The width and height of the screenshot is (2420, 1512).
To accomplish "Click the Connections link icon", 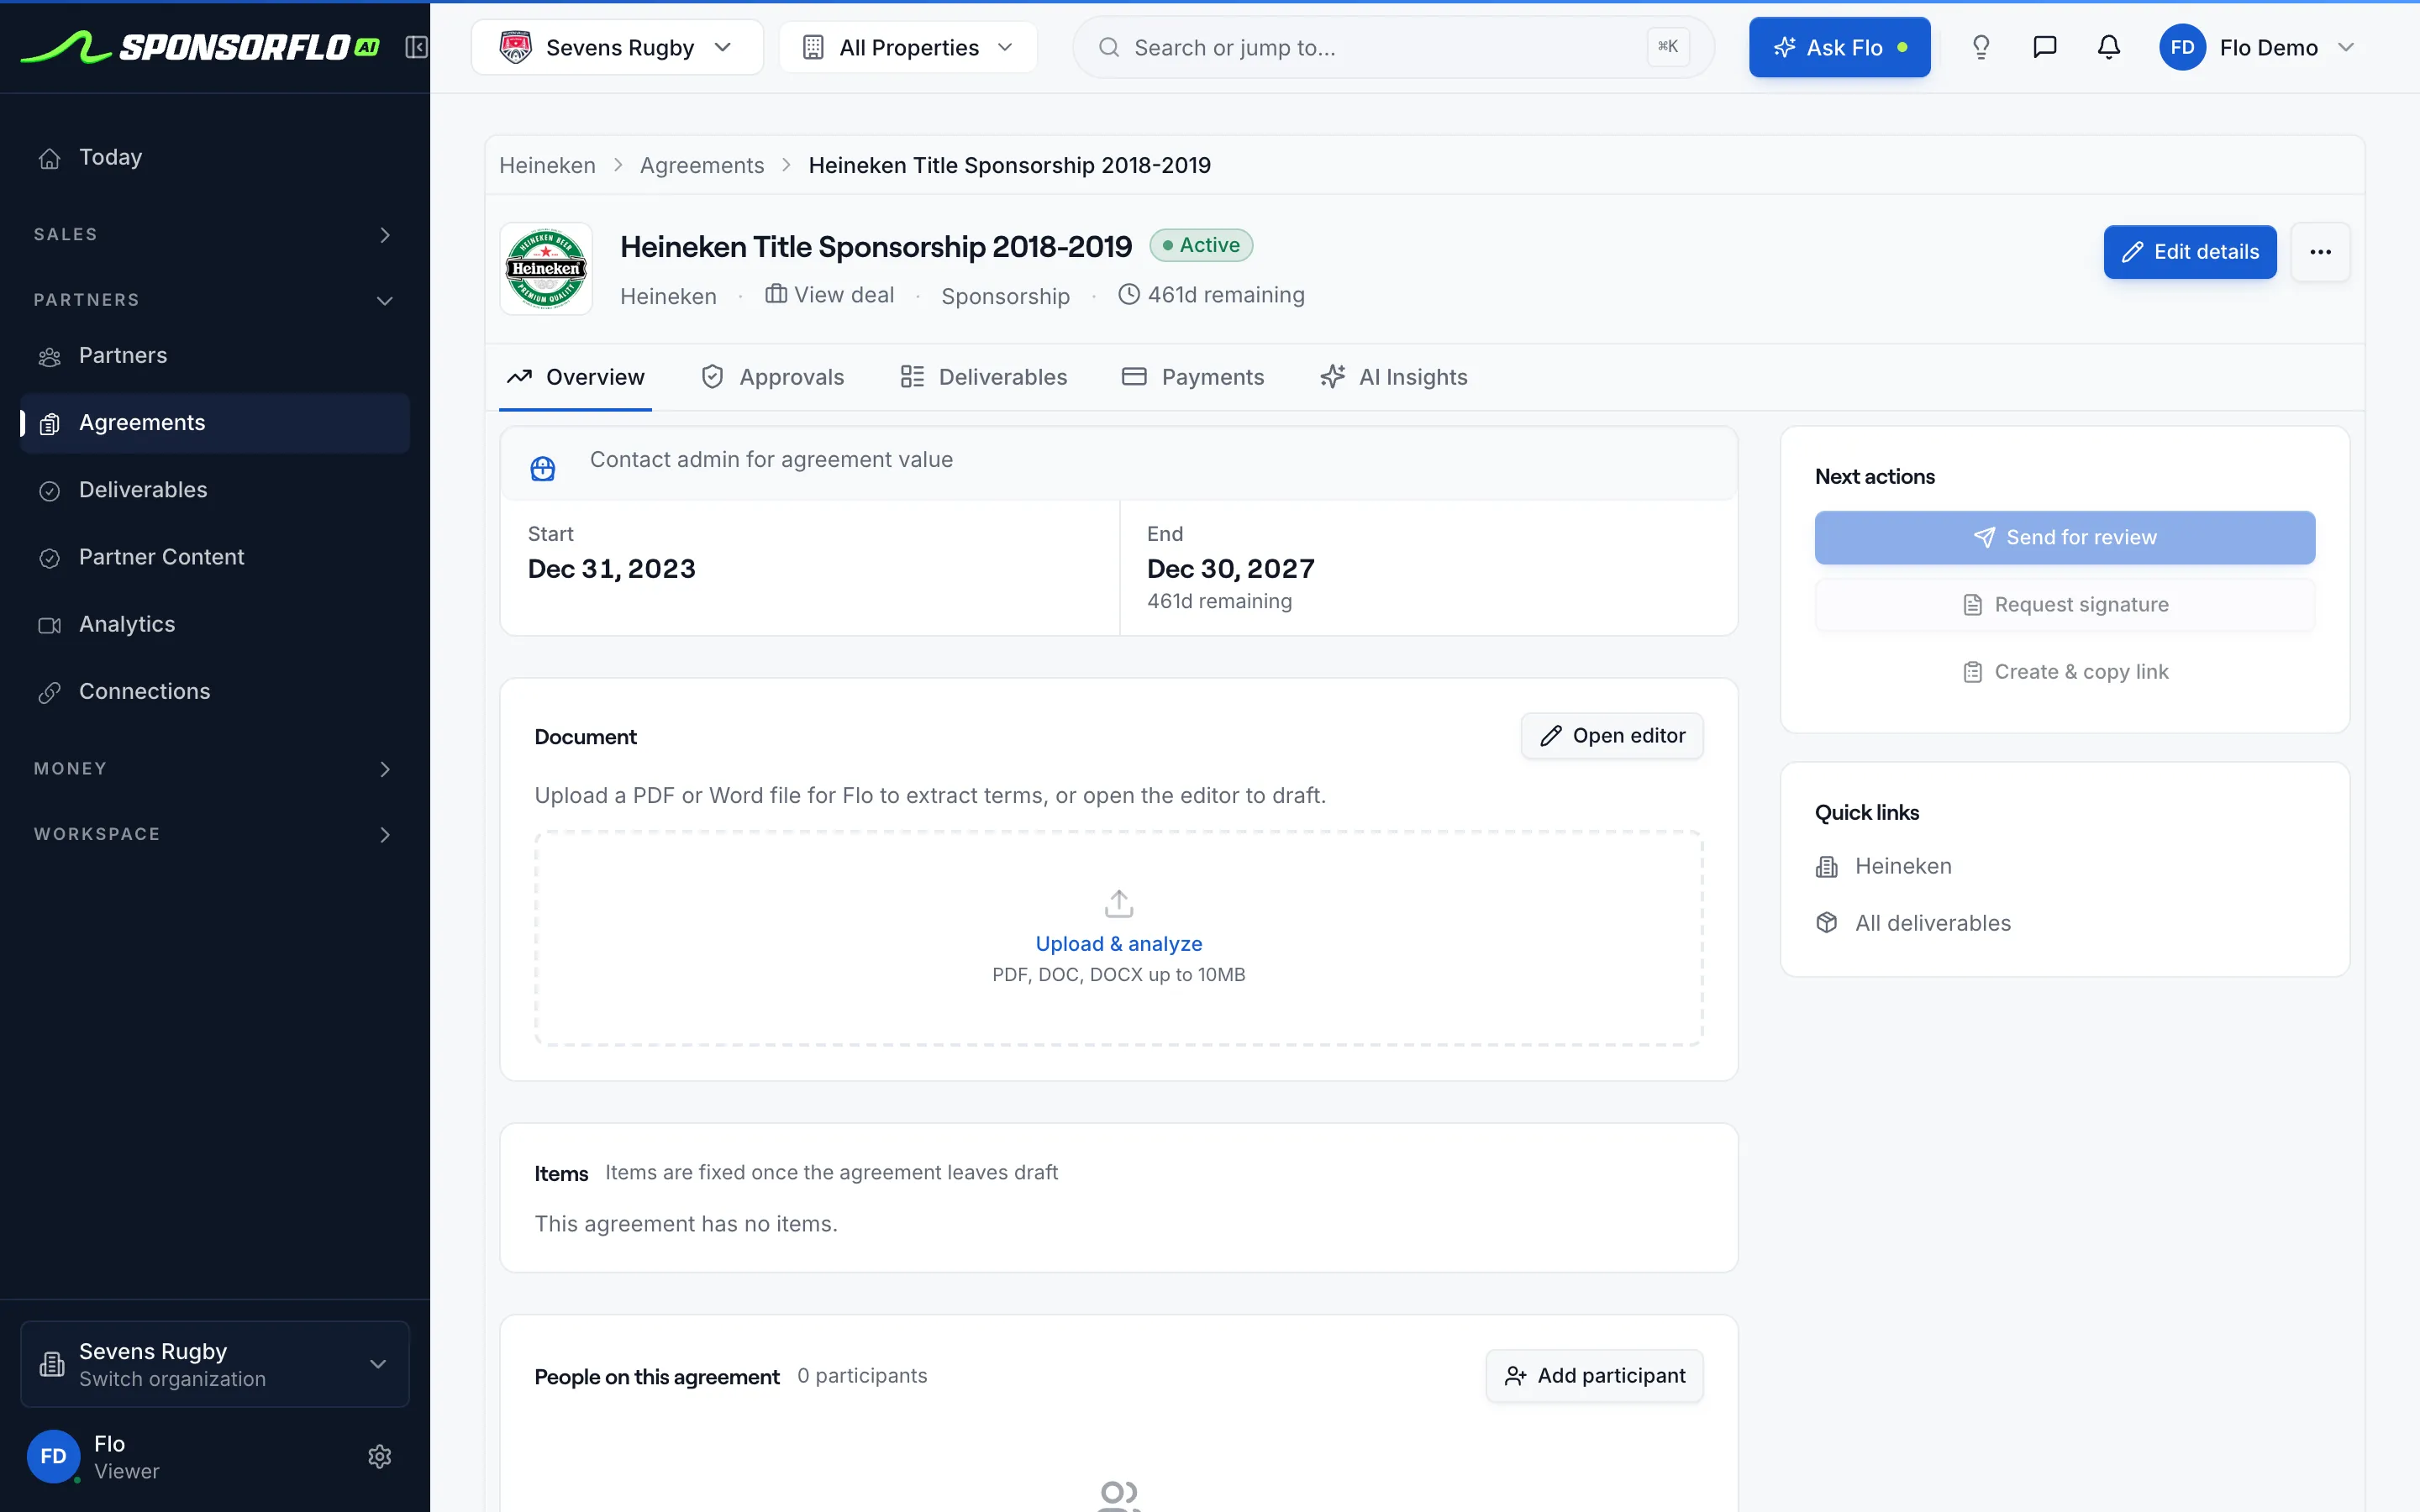I will tap(49, 692).
